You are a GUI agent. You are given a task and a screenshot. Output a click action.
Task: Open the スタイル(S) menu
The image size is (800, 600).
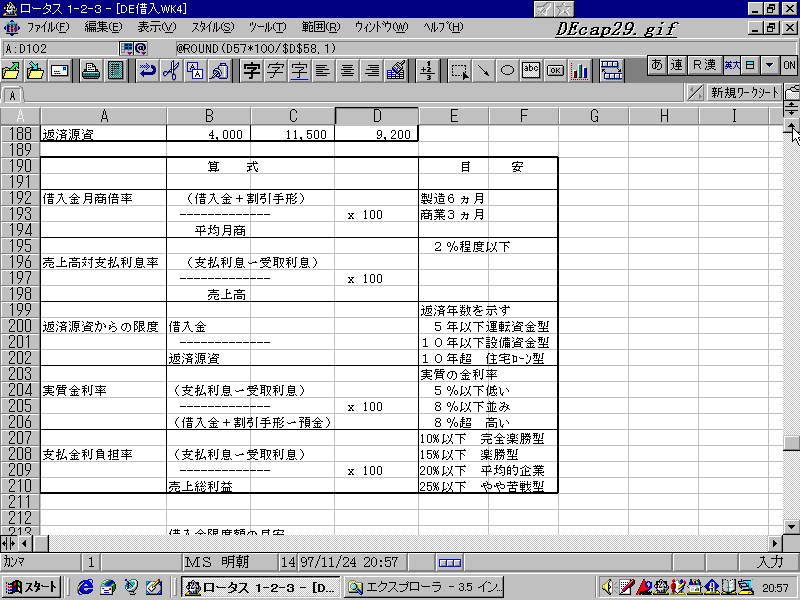212,26
